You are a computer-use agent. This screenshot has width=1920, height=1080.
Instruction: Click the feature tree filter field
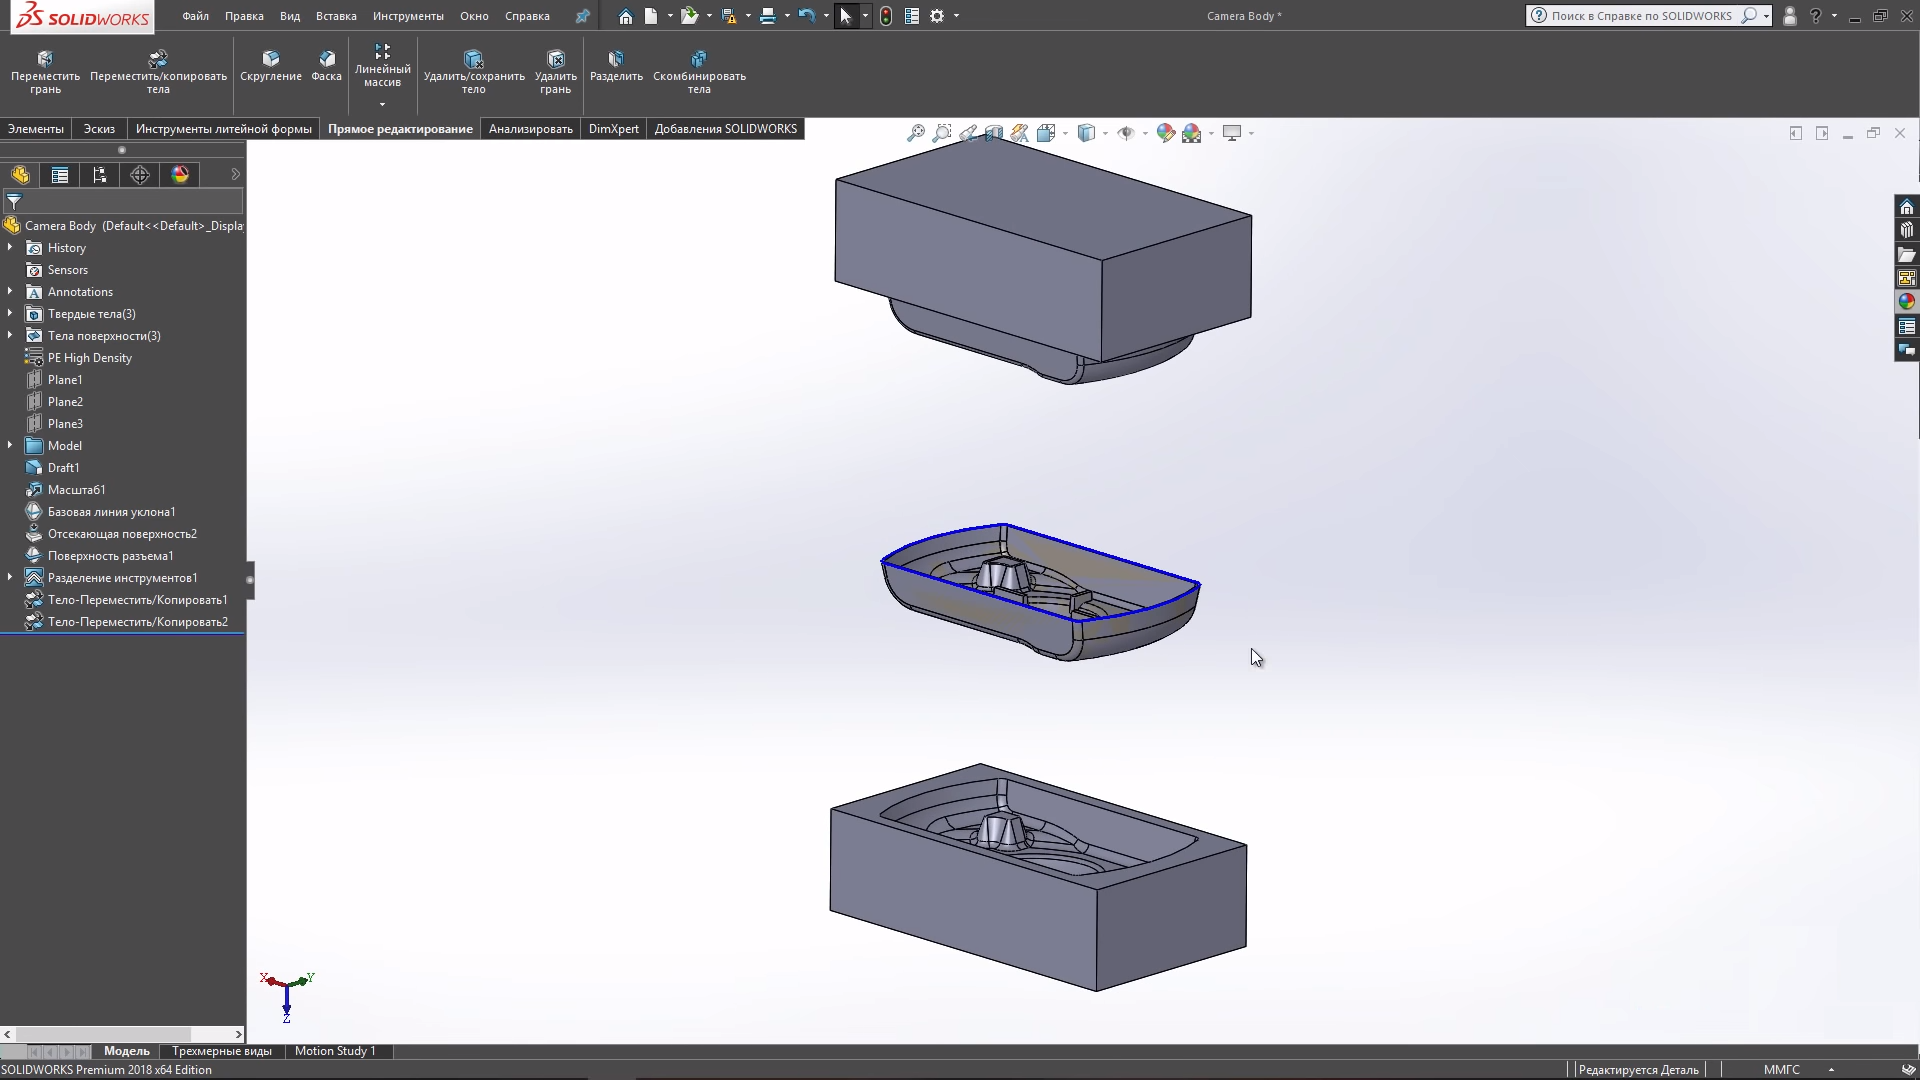tap(125, 201)
